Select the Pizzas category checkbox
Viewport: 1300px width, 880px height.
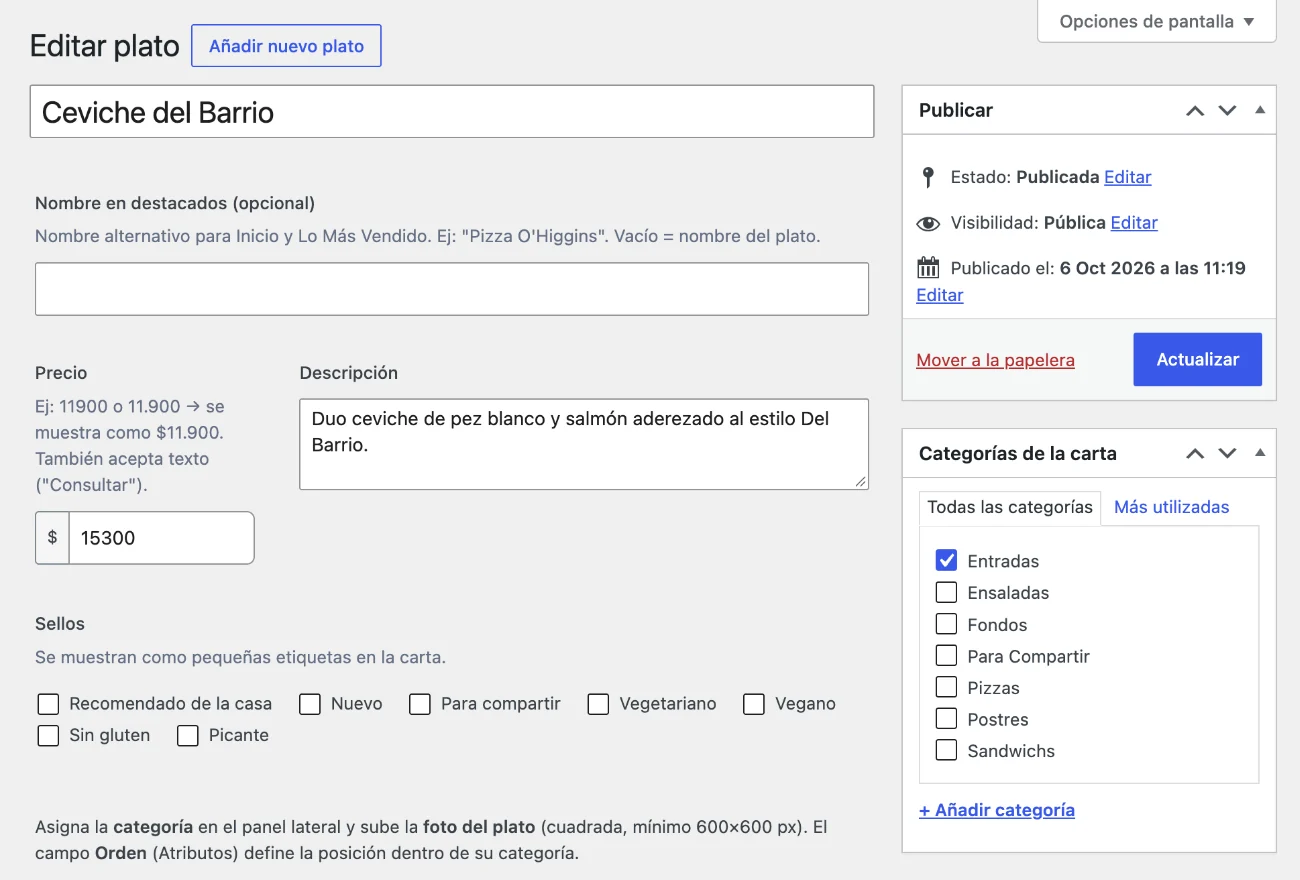(946, 687)
